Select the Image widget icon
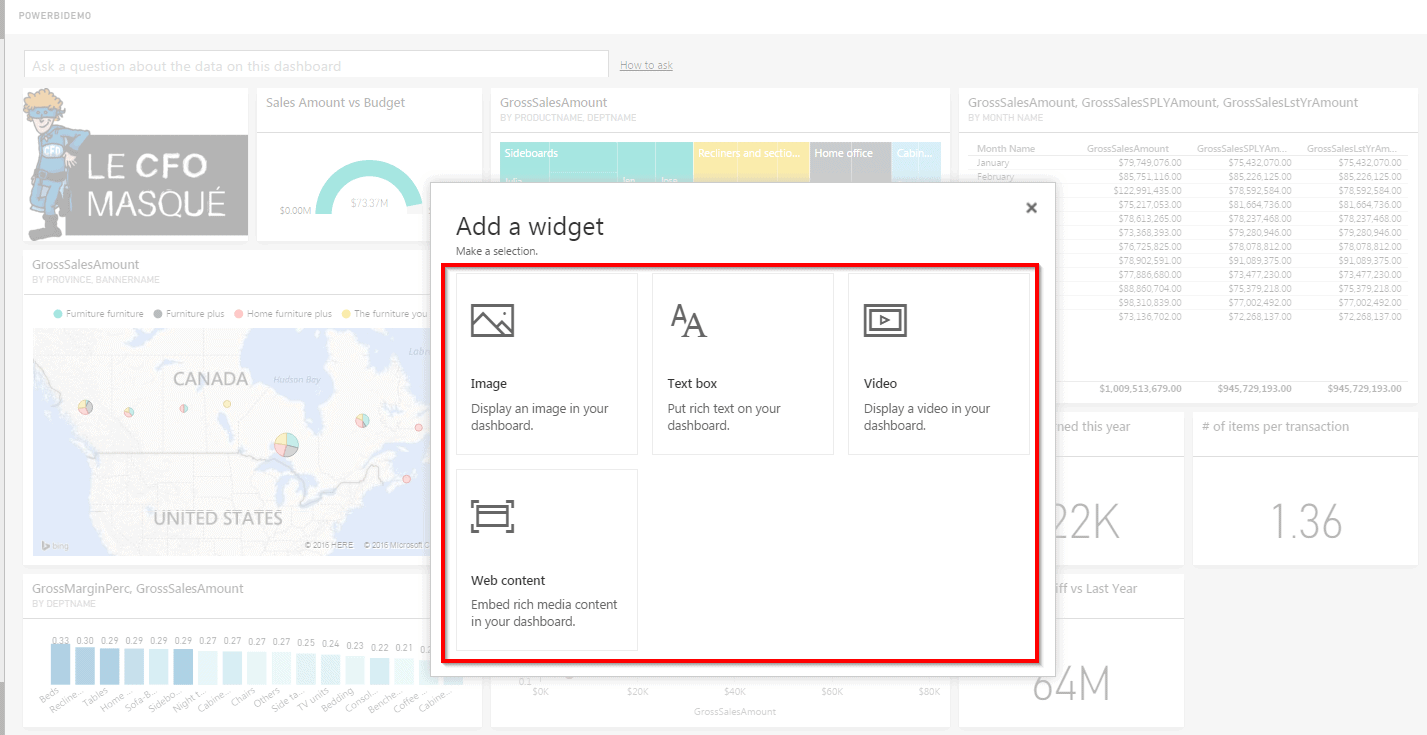Screen dimensions: 1427x735 tap(492, 320)
